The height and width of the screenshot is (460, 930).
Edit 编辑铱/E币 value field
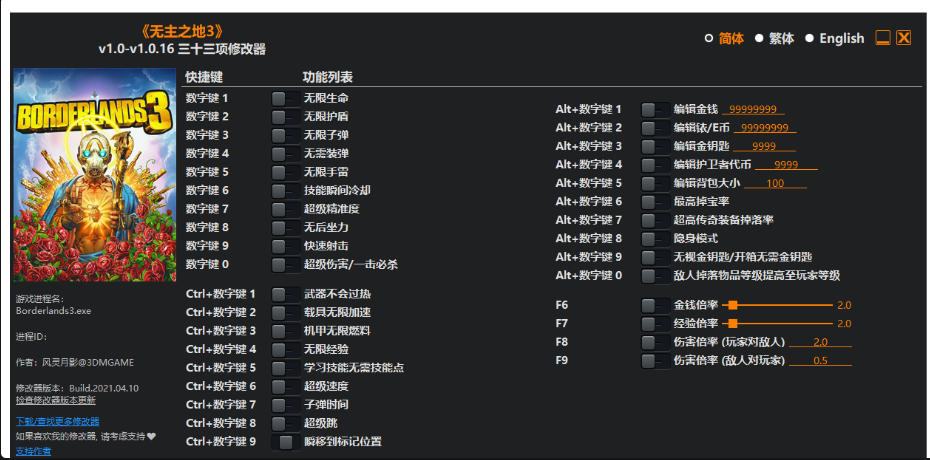click(x=765, y=128)
